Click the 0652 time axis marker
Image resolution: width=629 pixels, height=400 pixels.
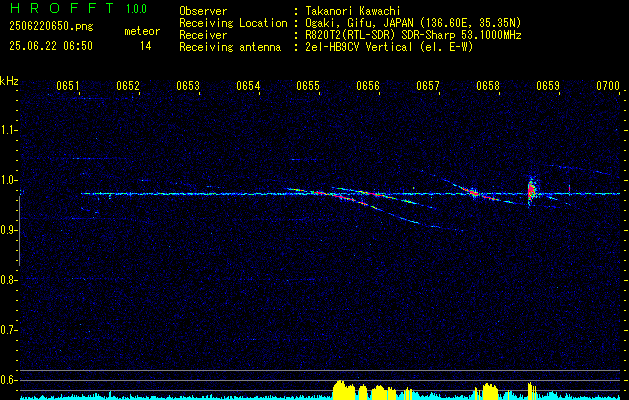tap(128, 86)
